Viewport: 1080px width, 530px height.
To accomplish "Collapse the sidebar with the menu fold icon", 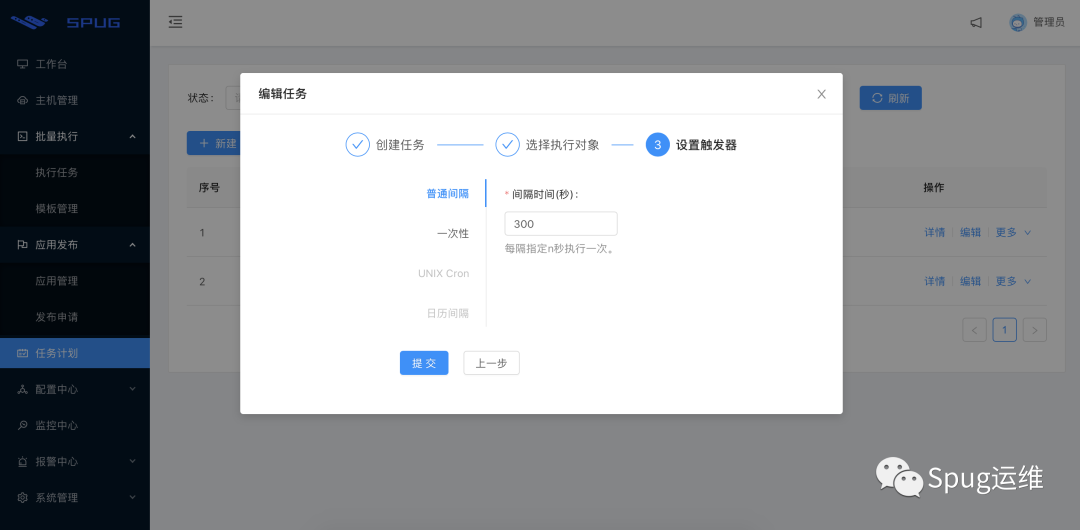I will [x=176, y=22].
